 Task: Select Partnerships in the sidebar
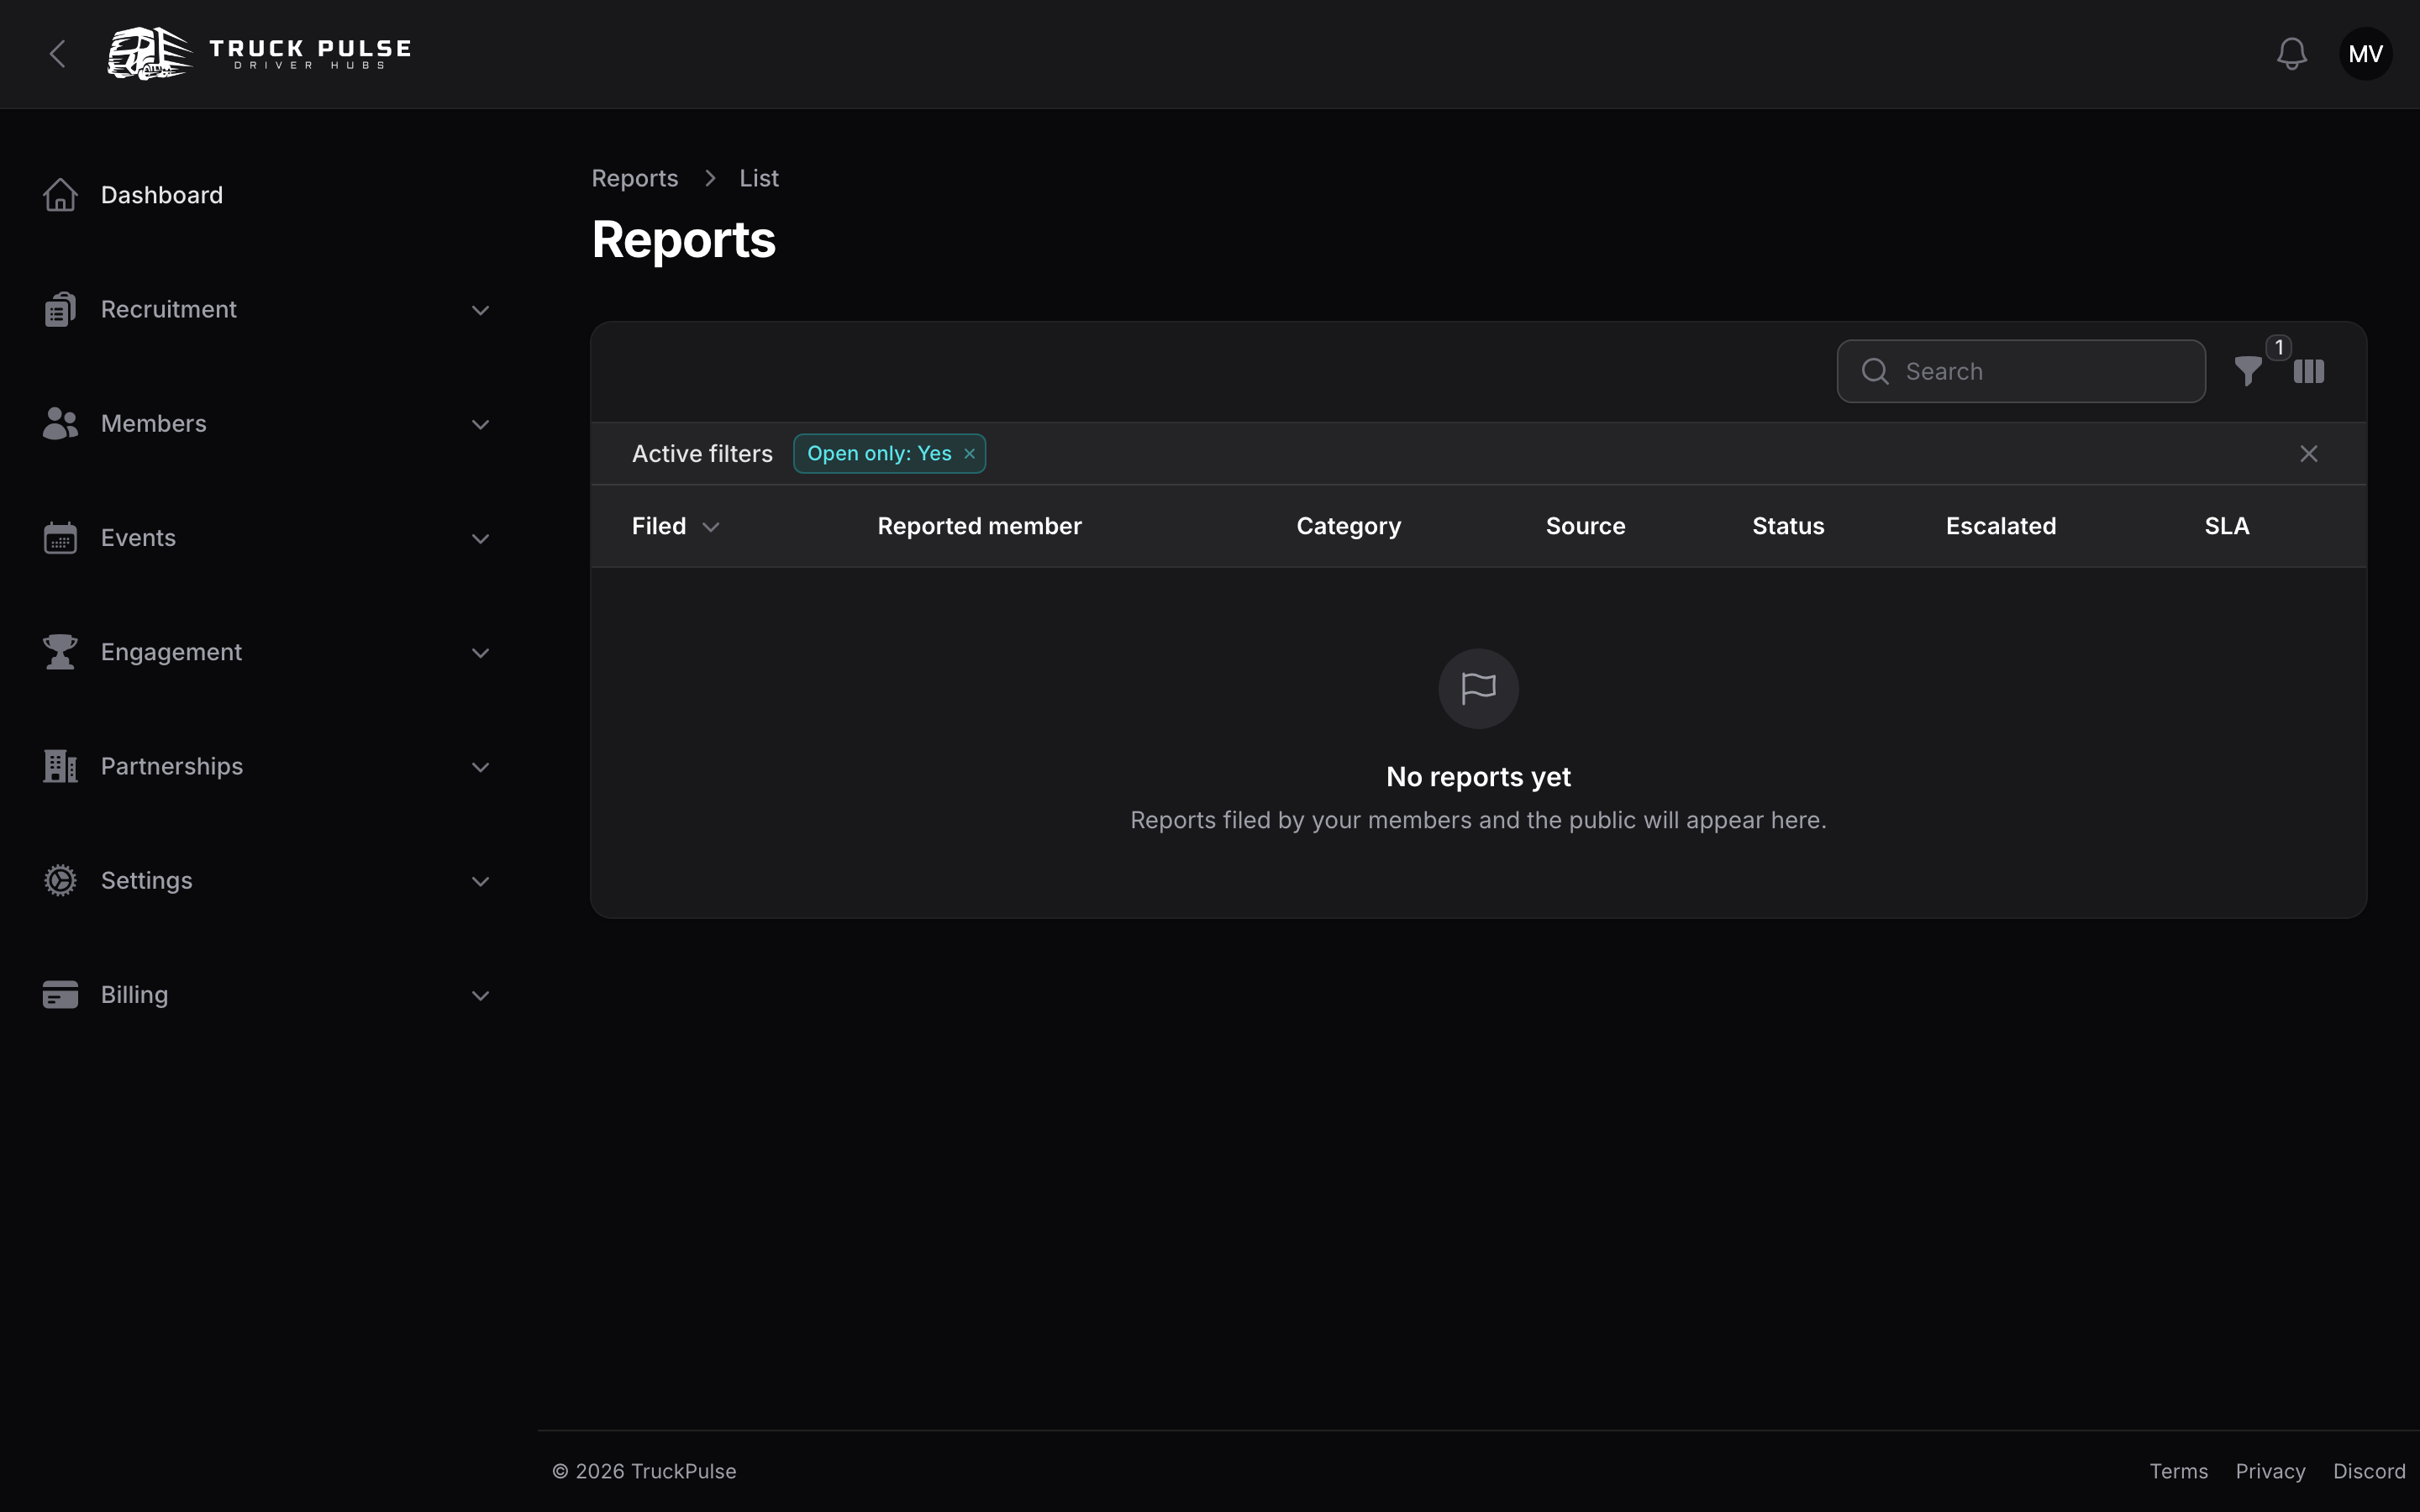172,766
